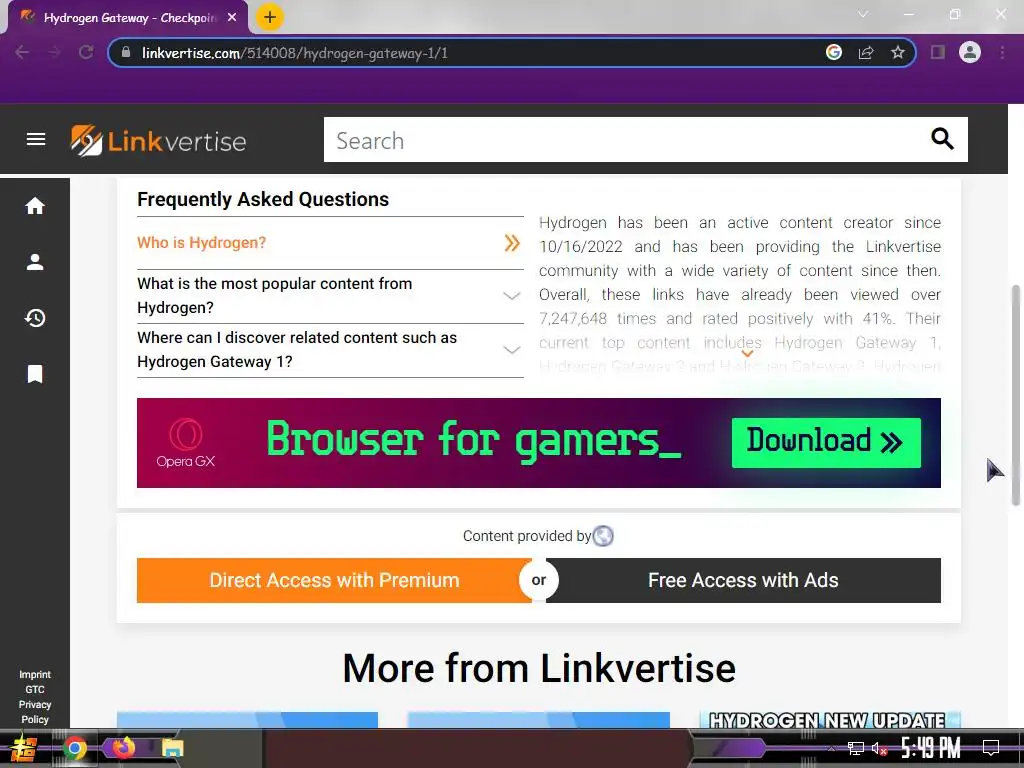Image resolution: width=1024 pixels, height=768 pixels.
Task: Click the muted volume tray icon
Action: 879,748
